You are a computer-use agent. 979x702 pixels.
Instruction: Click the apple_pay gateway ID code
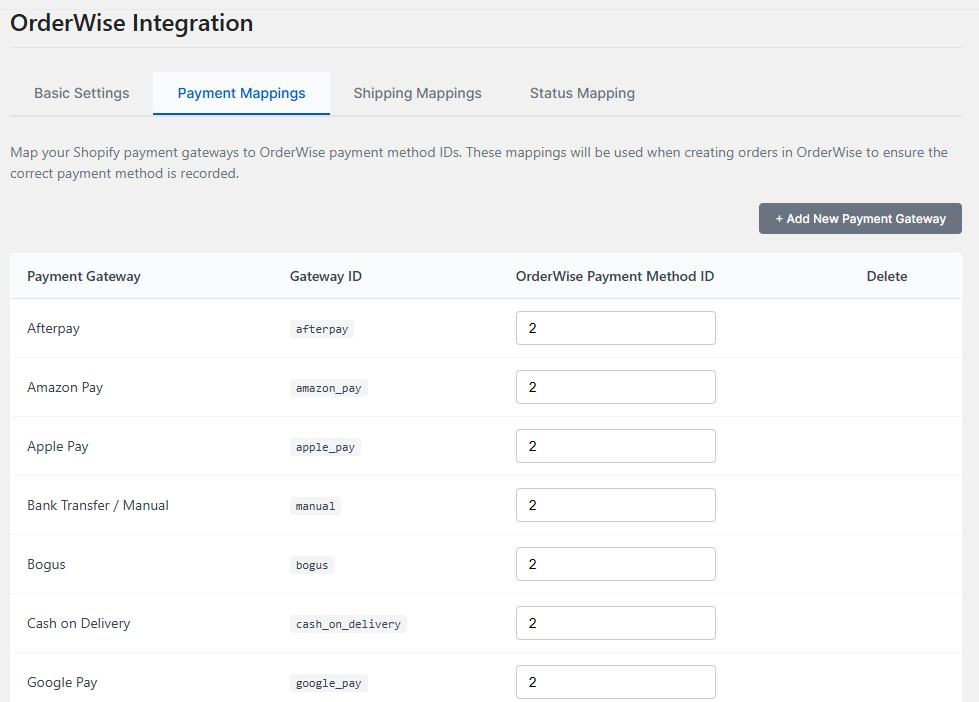tap(325, 447)
